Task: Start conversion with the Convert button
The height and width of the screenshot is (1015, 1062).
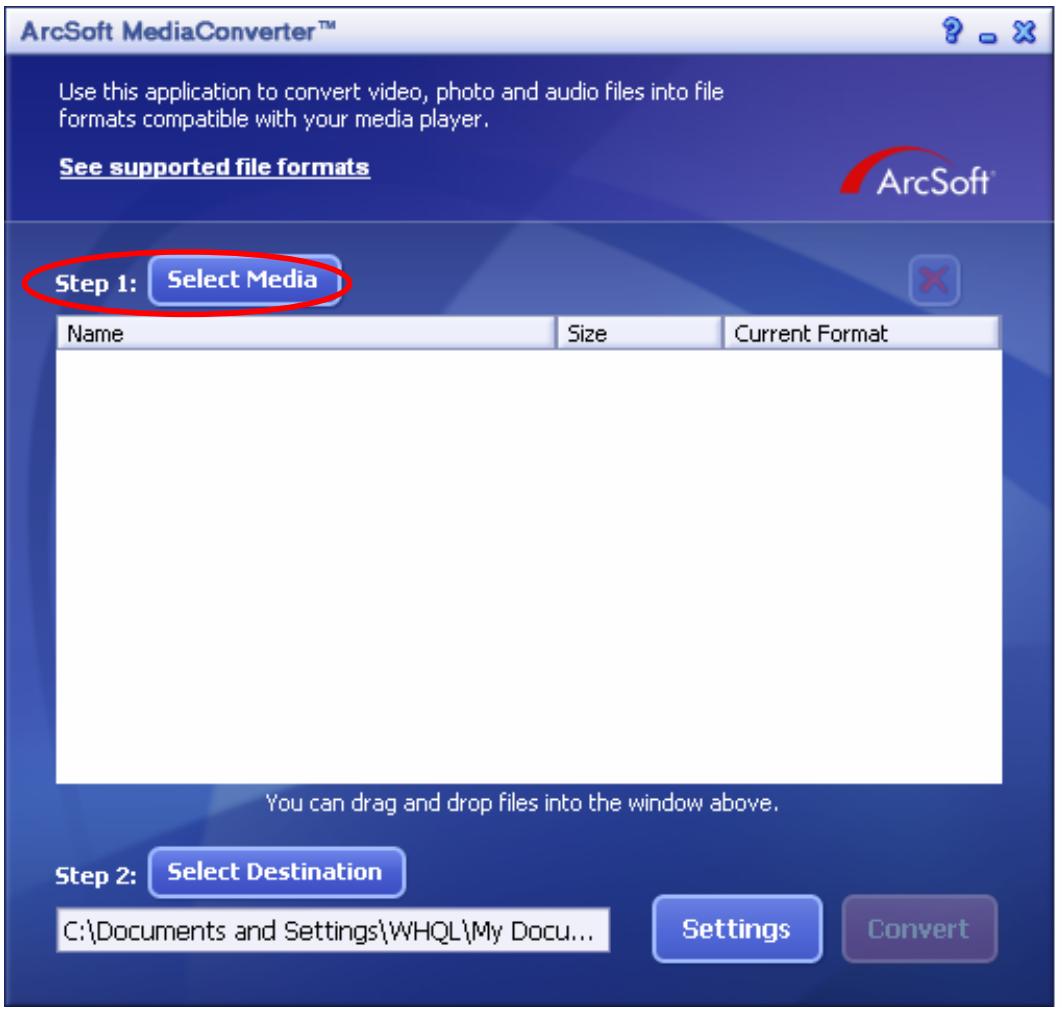Action: pos(919,929)
